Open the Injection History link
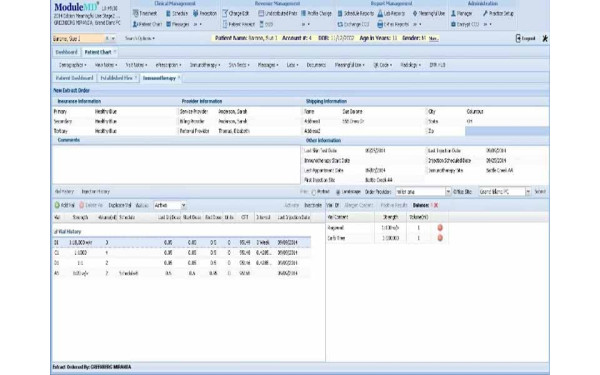The image size is (600, 375). pos(96,192)
